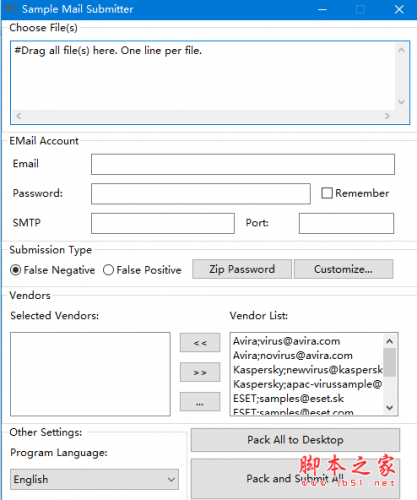The height and width of the screenshot is (500, 417).
Task: Select ESET;samples@eset.sk vendor entry
Action: pos(288,398)
